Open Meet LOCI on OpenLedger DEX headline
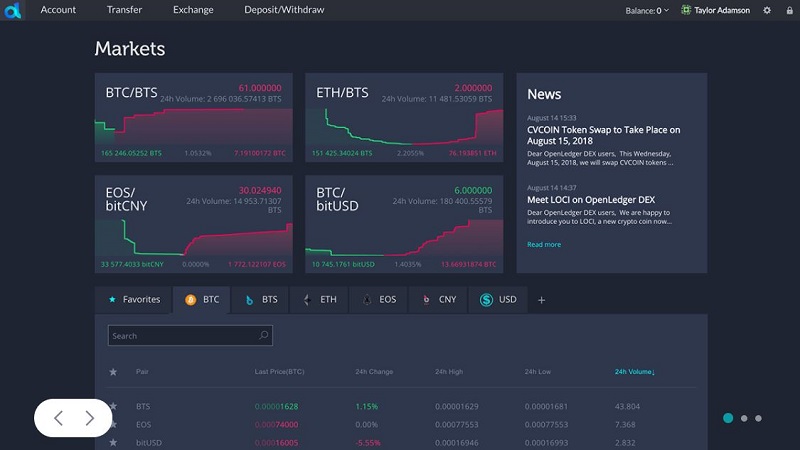 click(x=591, y=199)
